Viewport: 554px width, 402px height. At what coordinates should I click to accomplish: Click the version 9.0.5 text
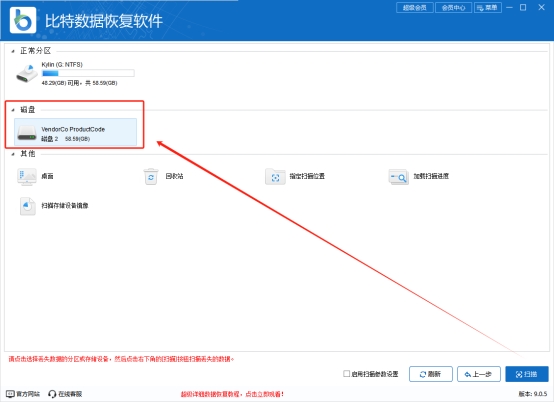coord(533,394)
